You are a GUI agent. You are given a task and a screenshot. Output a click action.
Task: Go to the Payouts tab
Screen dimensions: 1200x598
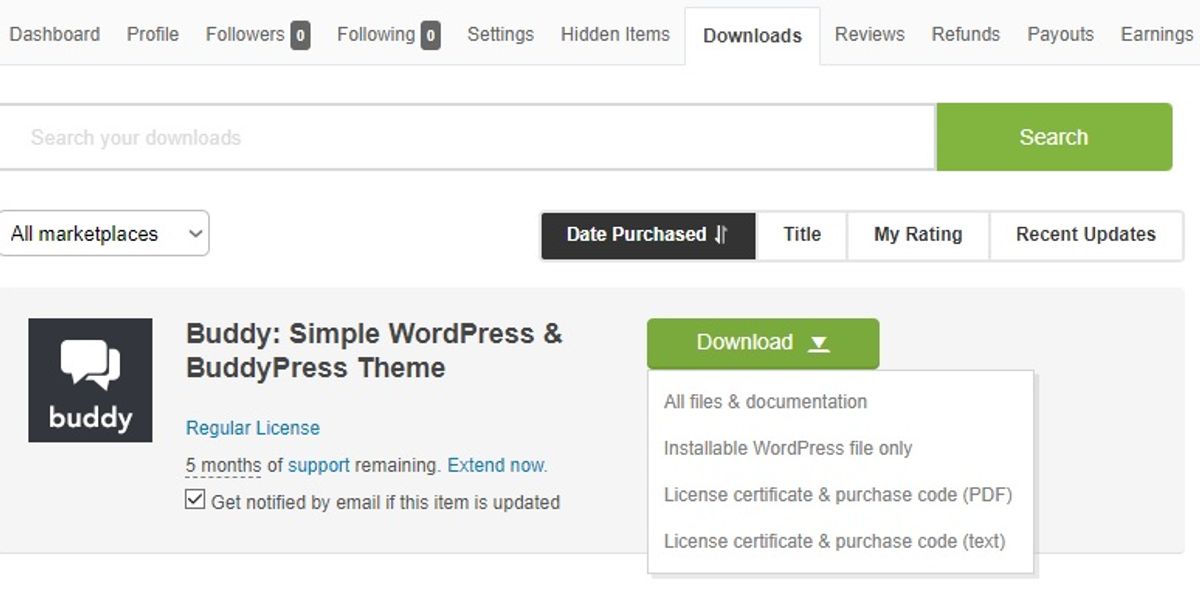click(1060, 35)
